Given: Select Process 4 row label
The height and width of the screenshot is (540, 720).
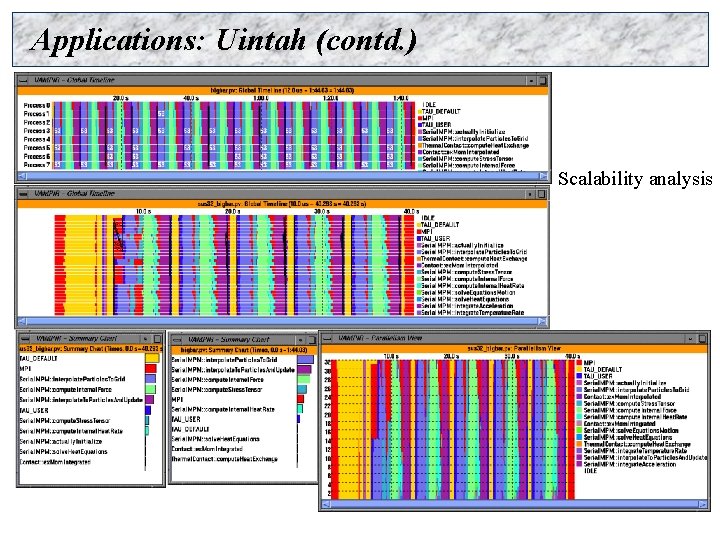Looking at the screenshot, I should tap(37, 139).
